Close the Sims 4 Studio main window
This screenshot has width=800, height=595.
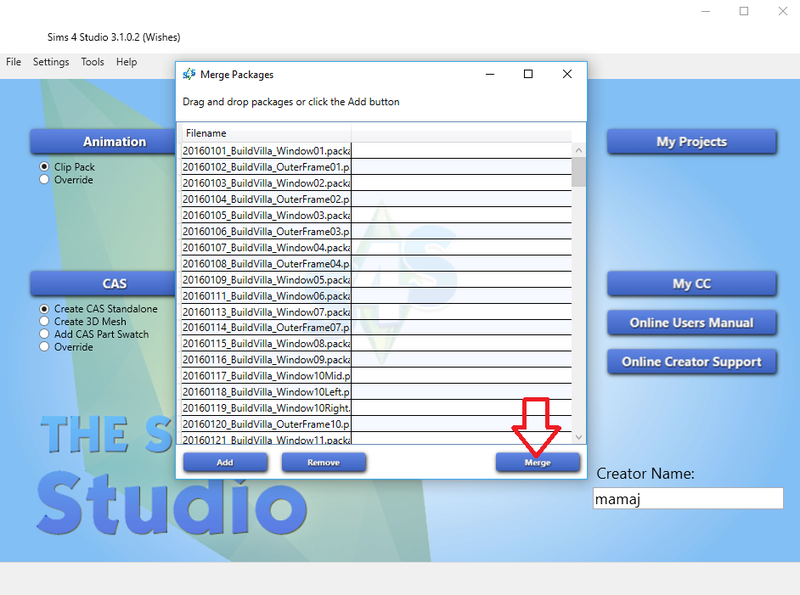click(783, 11)
